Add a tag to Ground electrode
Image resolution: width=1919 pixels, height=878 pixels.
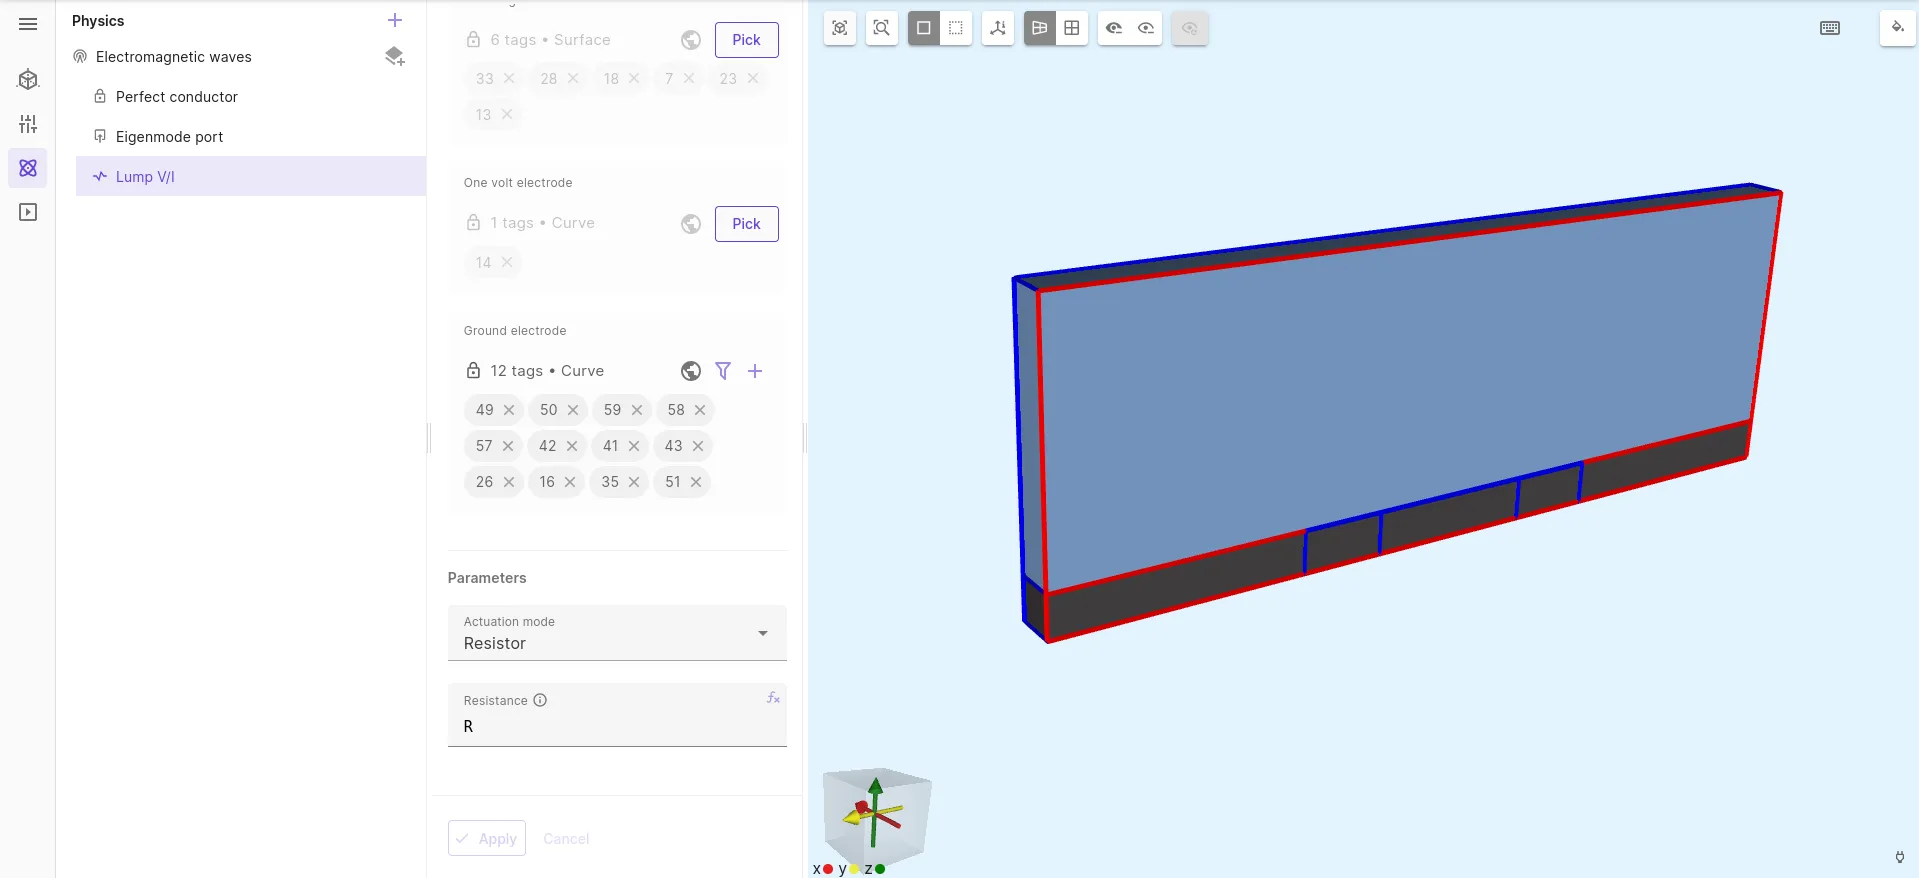(755, 371)
